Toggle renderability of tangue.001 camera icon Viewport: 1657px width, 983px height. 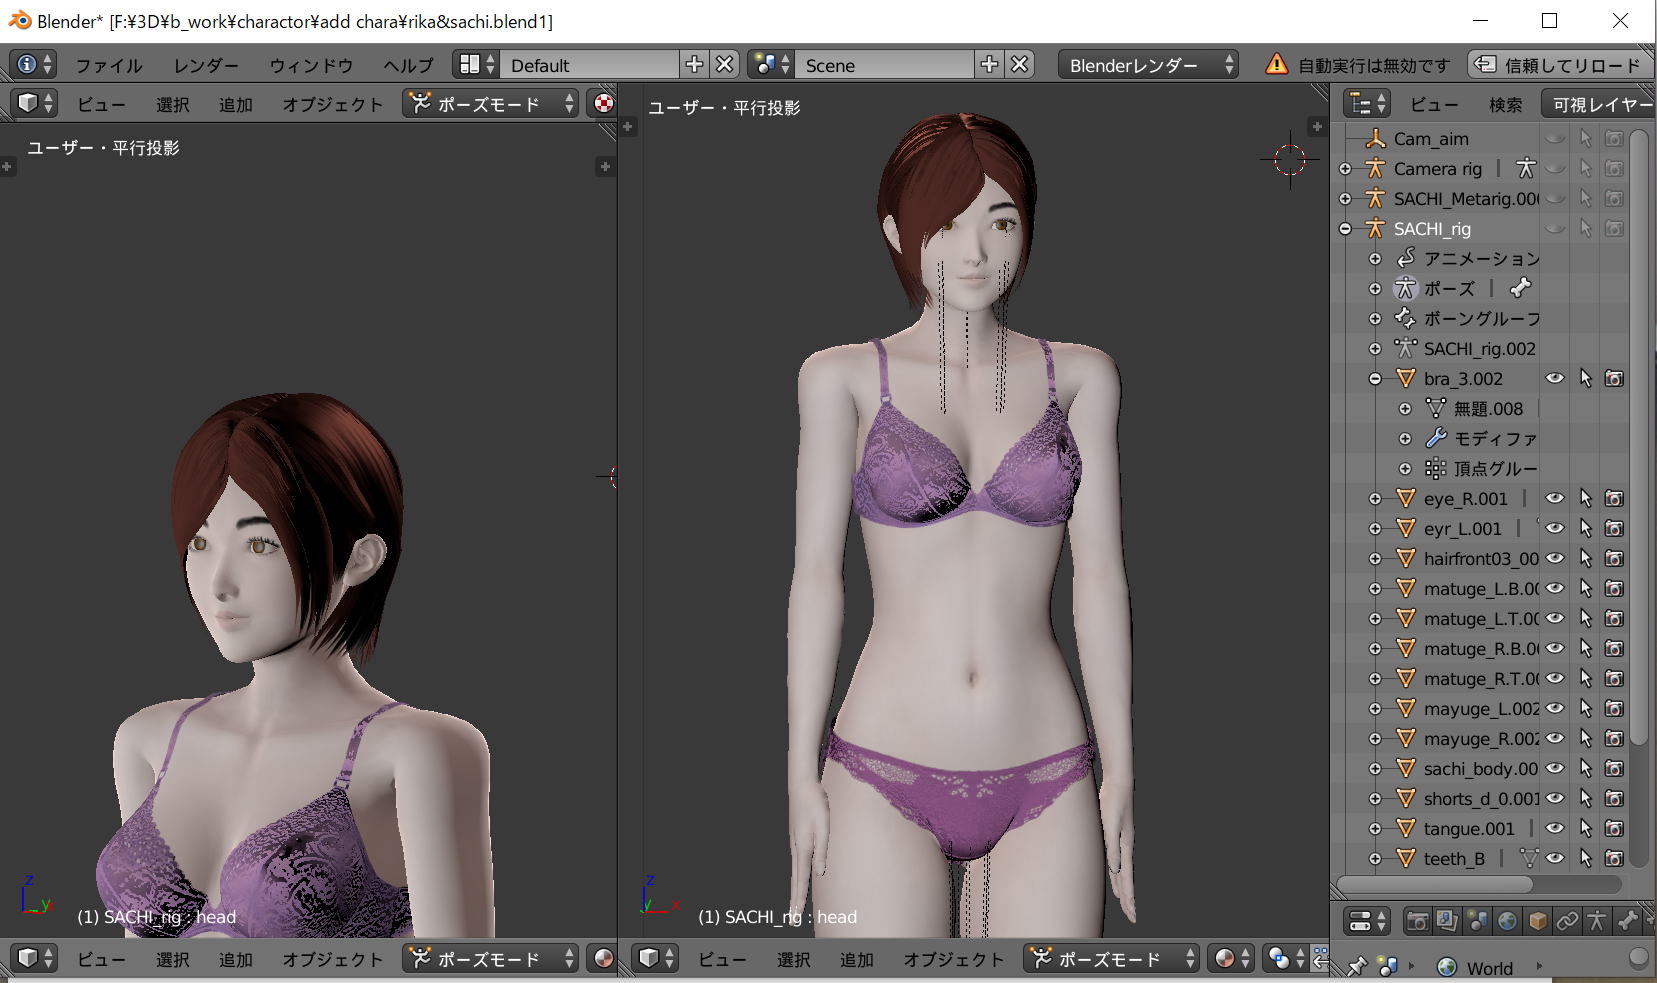(1614, 828)
